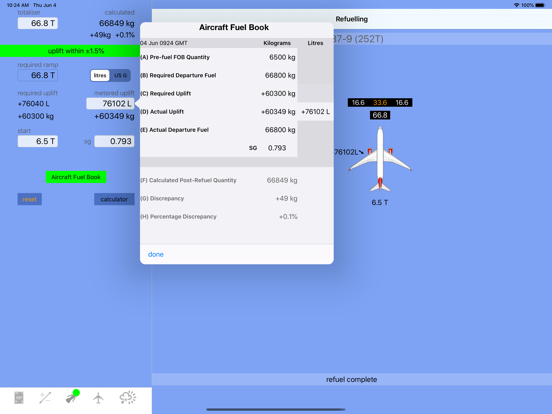Tap the 'uplift within ±1.5%' green banner
Image resolution: width=552 pixels, height=414 pixels.
click(x=70, y=51)
